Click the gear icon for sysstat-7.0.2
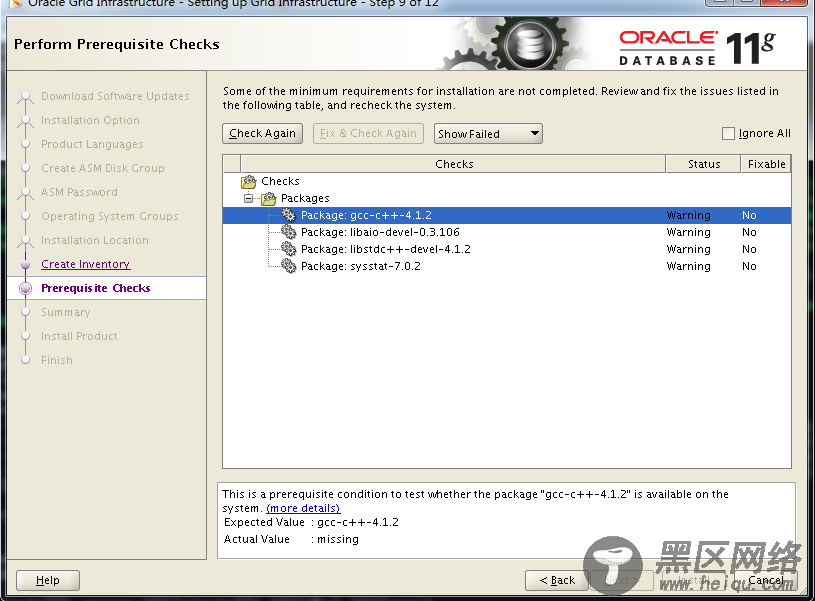The width and height of the screenshot is (815, 601). pos(288,266)
